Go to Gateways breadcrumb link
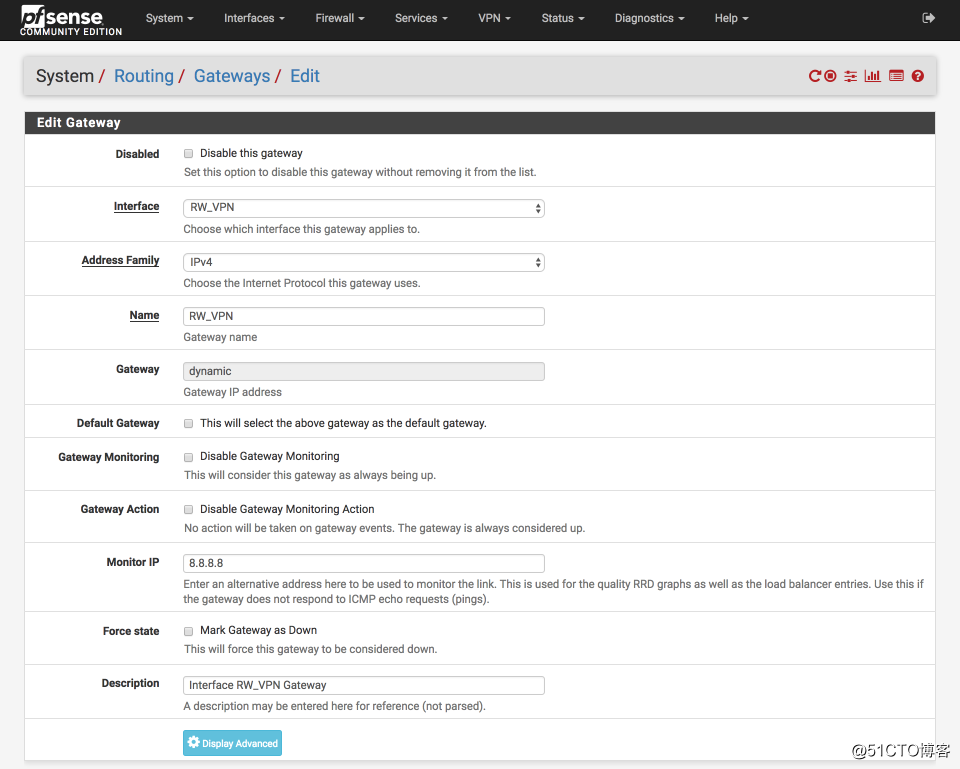 point(232,76)
